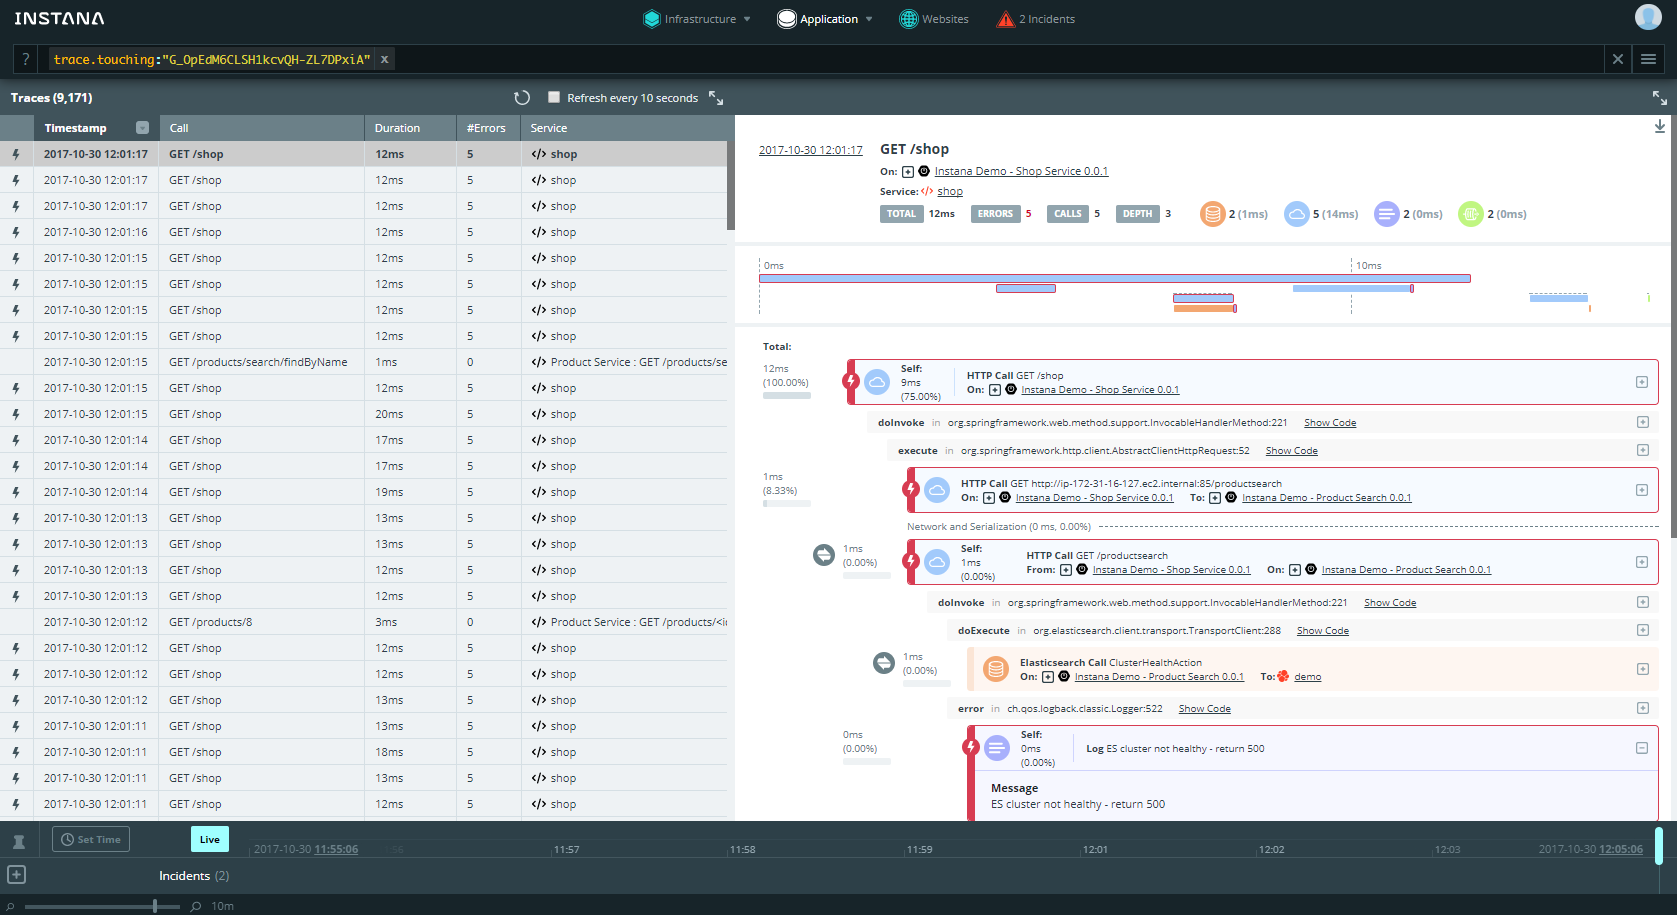Adjust the timeline zoom slider handle

click(x=155, y=906)
